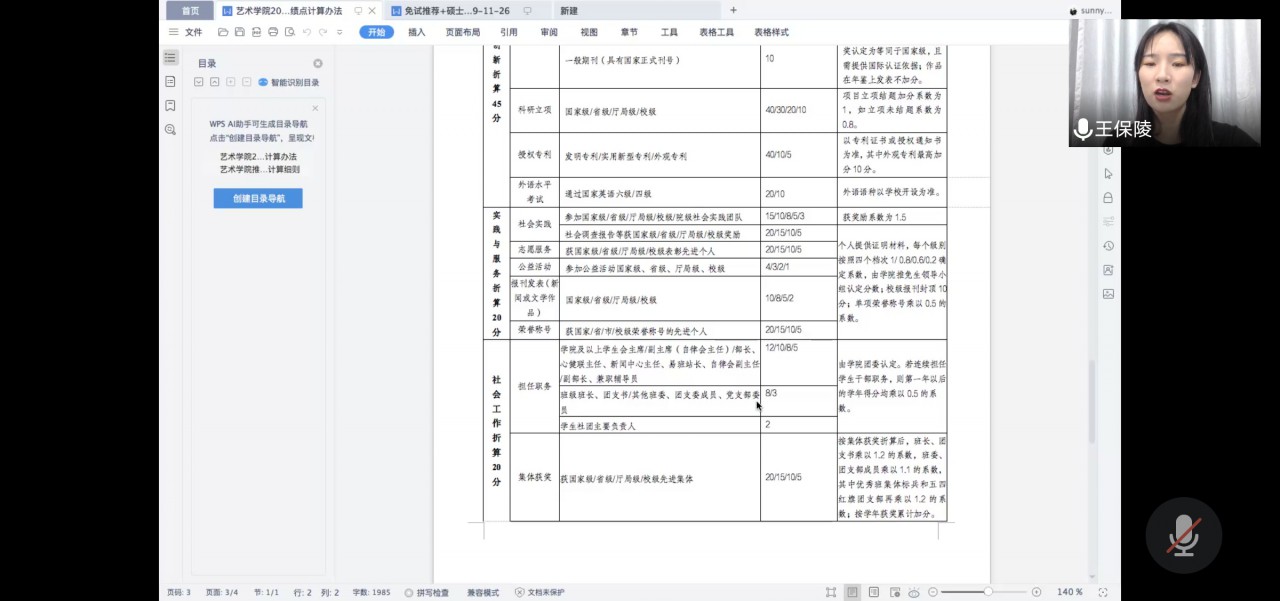This screenshot has height=601, width=1280.
Task: Click the 创建目录导航 button
Action: (x=258, y=198)
